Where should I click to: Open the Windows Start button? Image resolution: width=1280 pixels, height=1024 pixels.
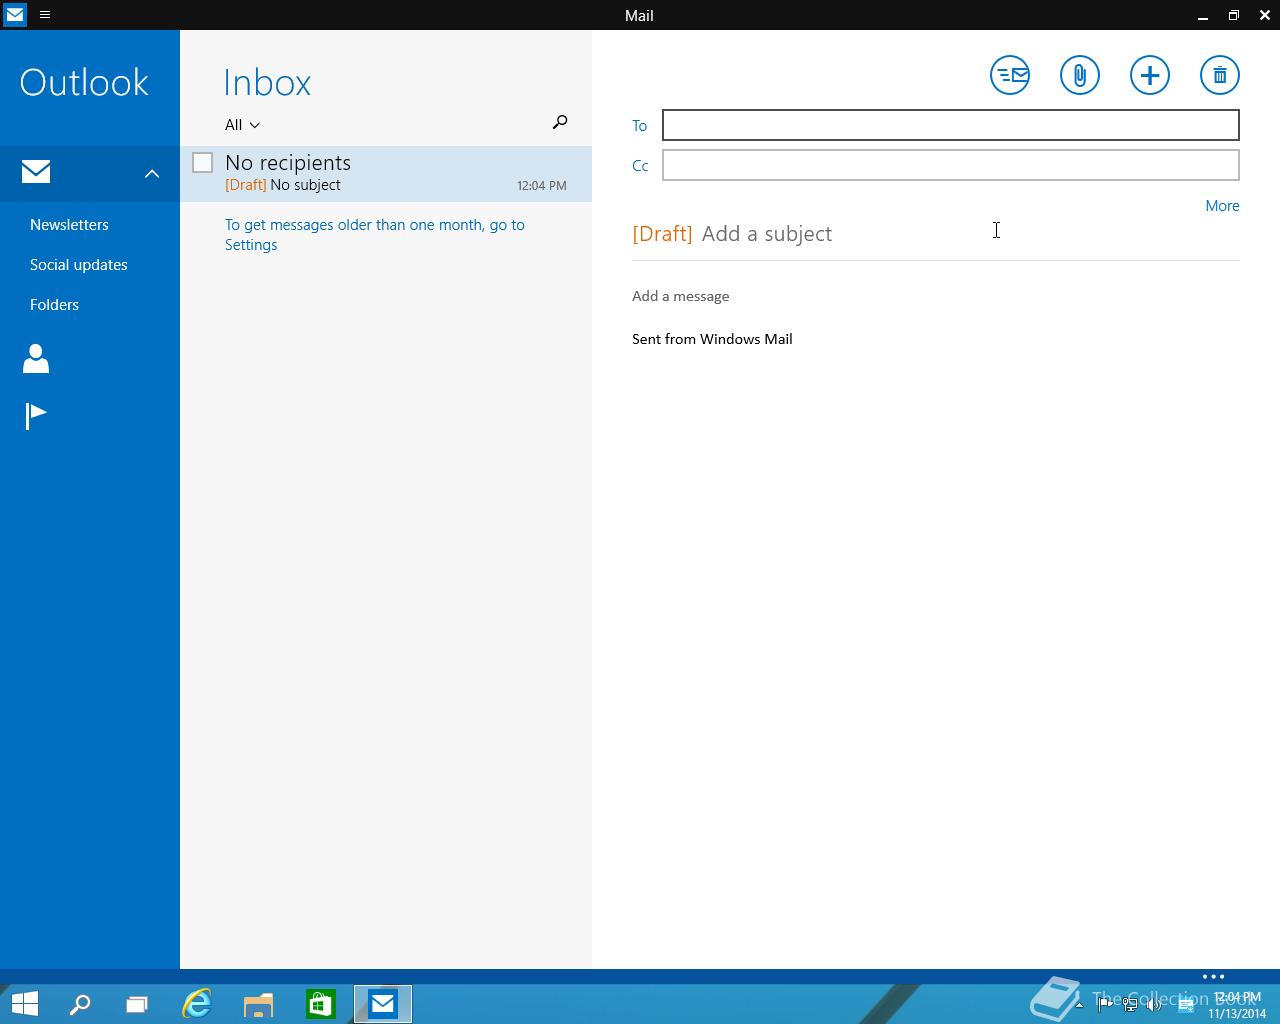[x=24, y=1004]
